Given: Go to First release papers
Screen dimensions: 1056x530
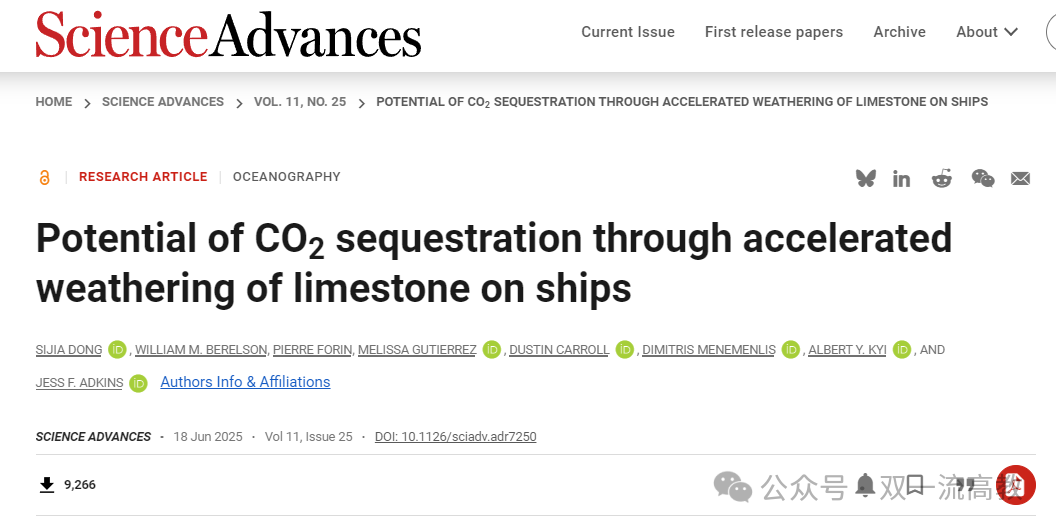Looking at the screenshot, I should pos(774,32).
